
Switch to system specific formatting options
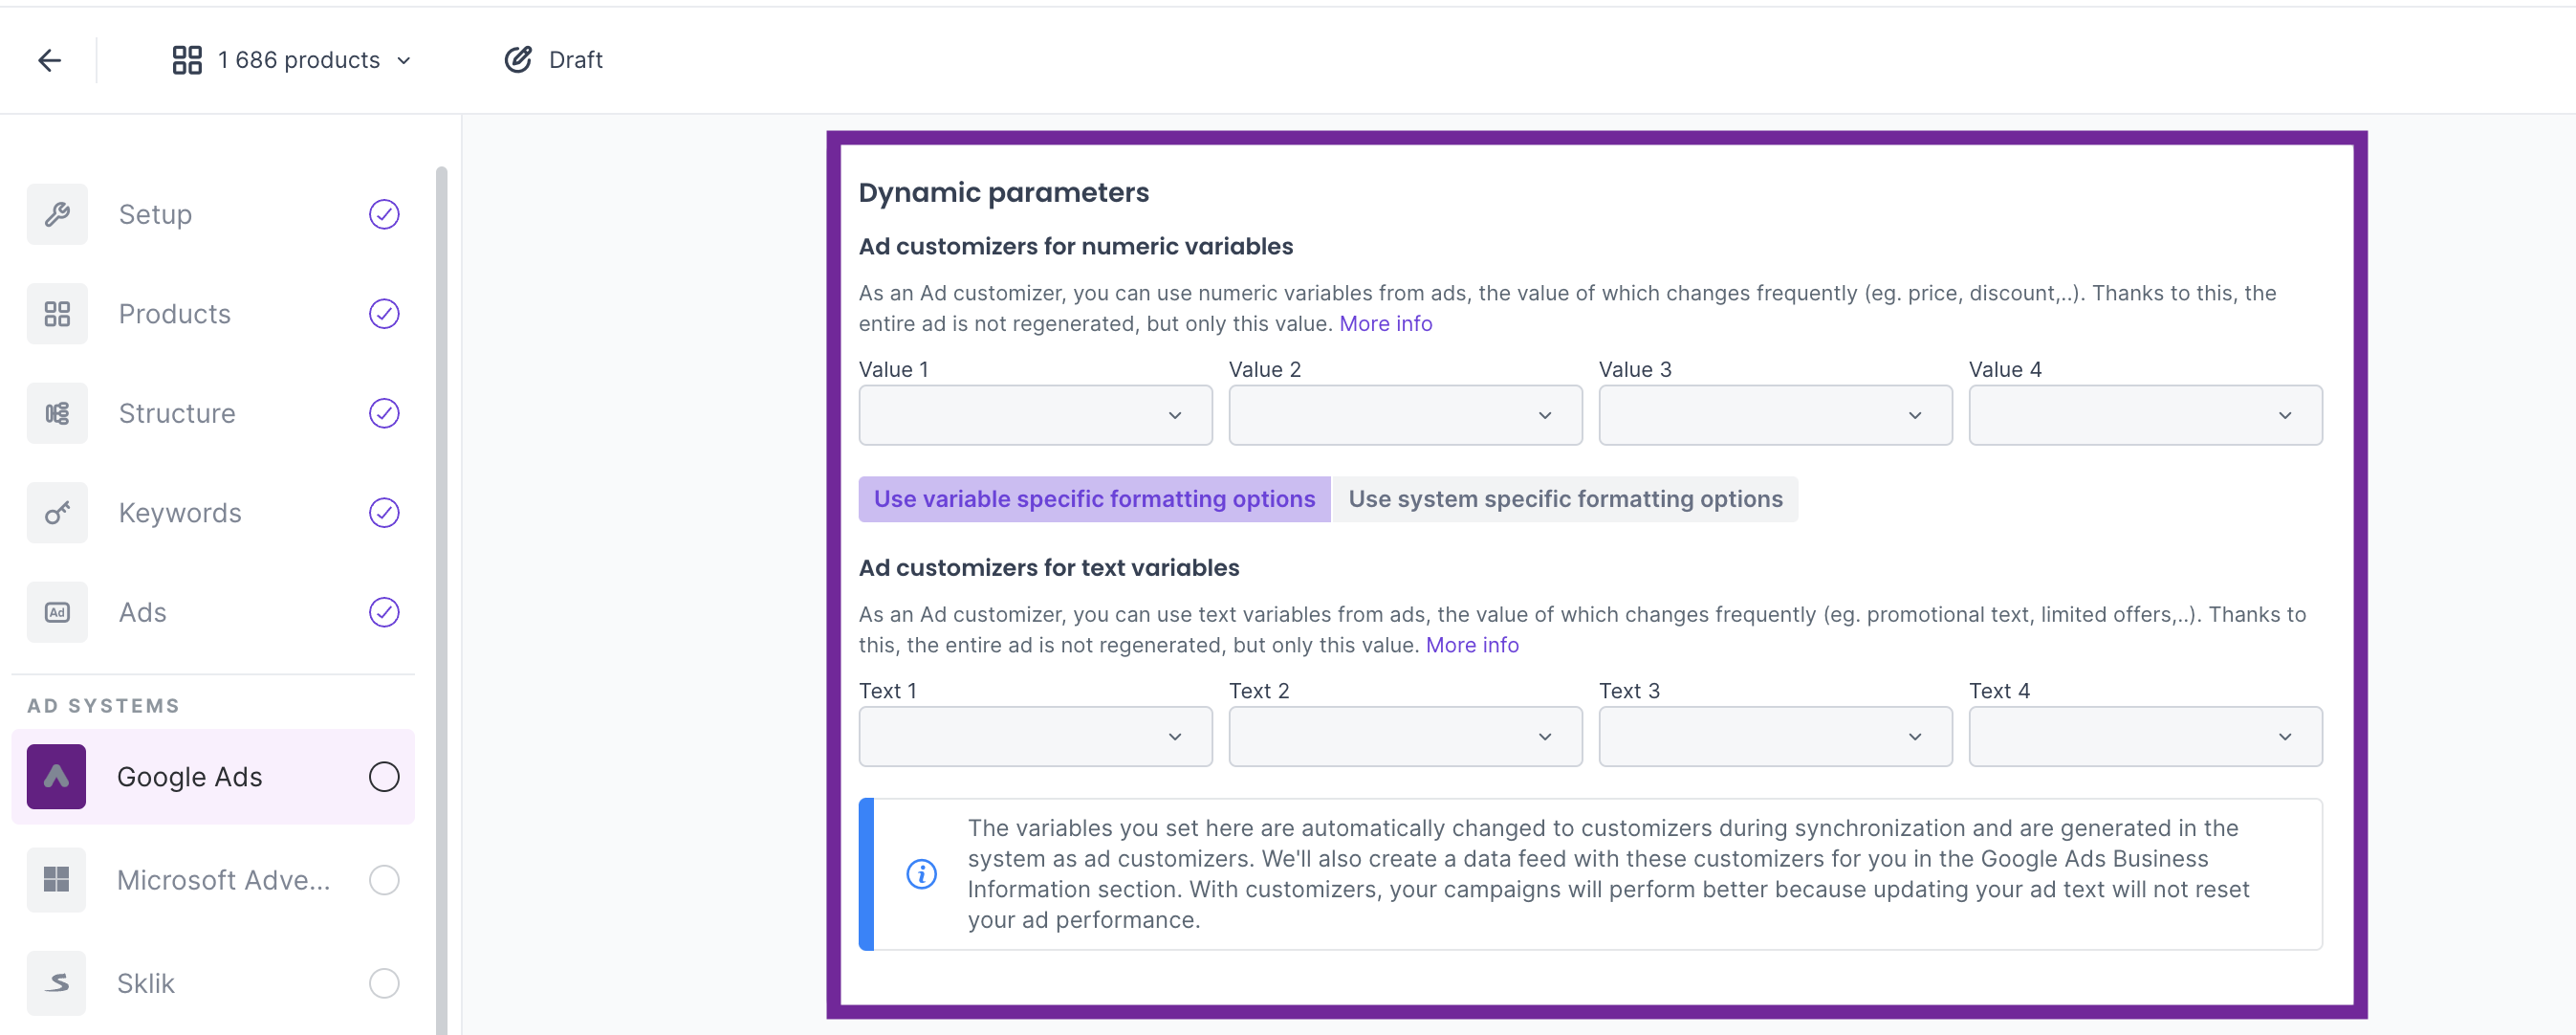[x=1565, y=499]
